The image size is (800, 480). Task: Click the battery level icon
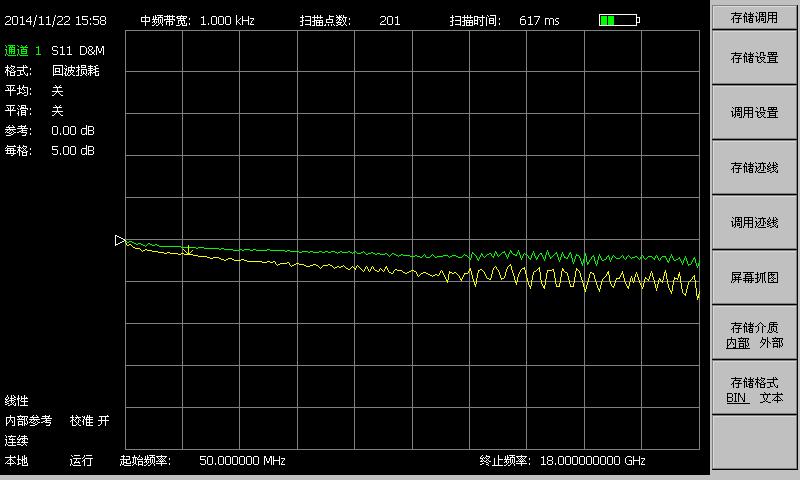(x=618, y=20)
